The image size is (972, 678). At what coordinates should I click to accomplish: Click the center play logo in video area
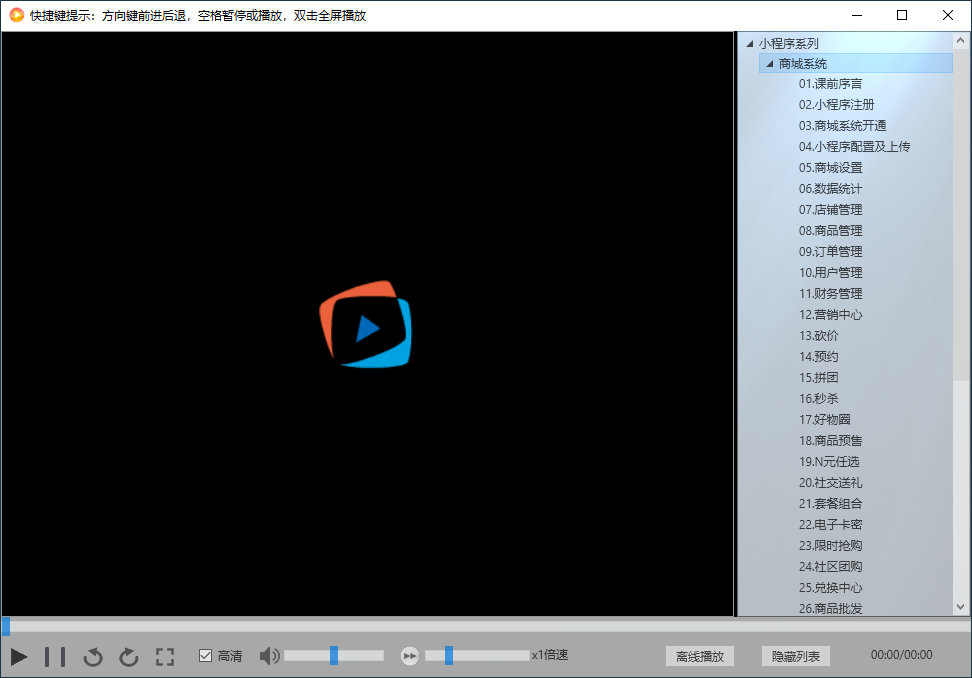pos(366,325)
